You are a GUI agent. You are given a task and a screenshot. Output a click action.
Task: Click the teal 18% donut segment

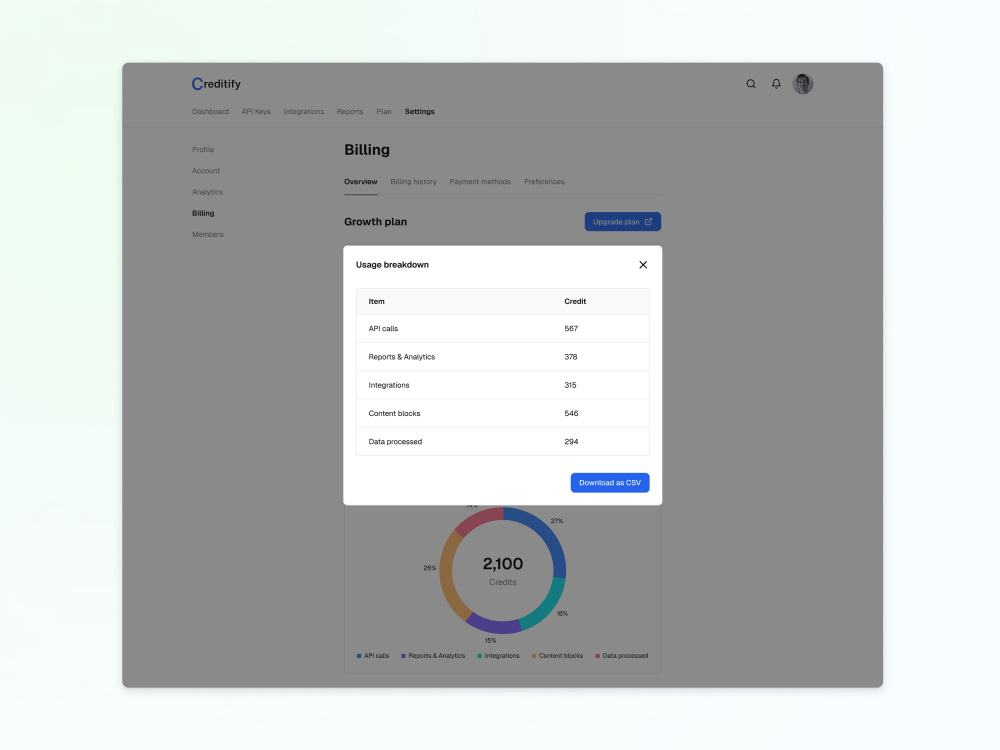pyautogui.click(x=547, y=605)
